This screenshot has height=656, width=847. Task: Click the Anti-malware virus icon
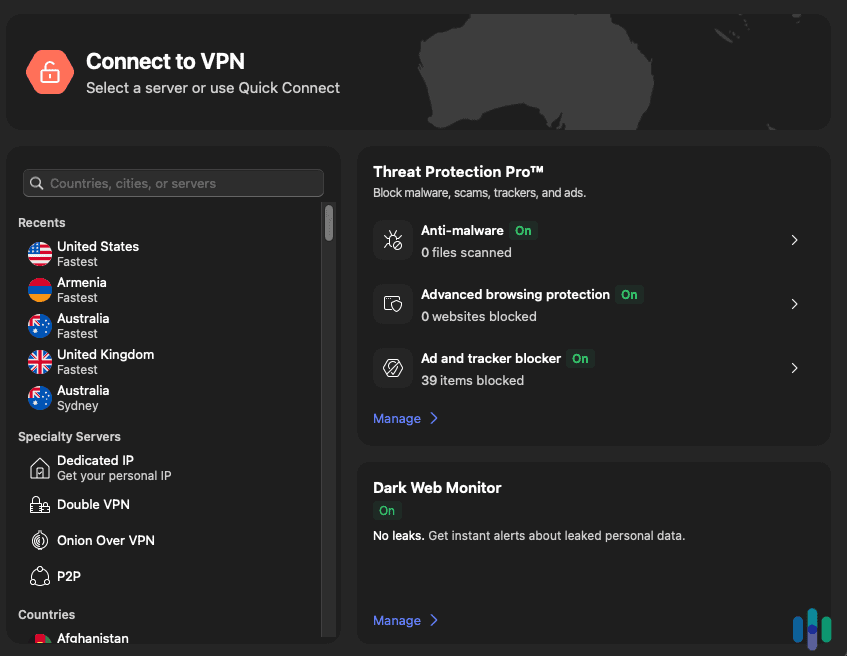392,240
